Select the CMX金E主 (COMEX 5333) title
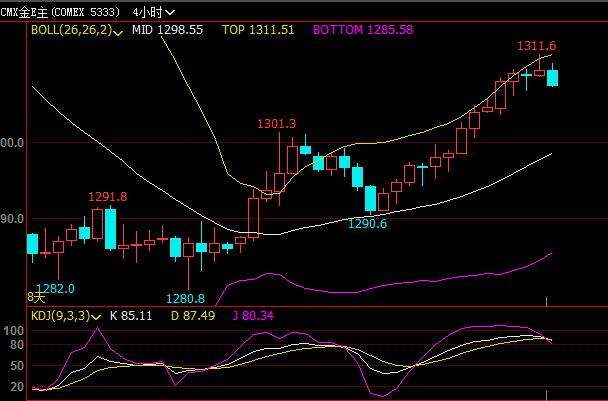 tap(60, 12)
